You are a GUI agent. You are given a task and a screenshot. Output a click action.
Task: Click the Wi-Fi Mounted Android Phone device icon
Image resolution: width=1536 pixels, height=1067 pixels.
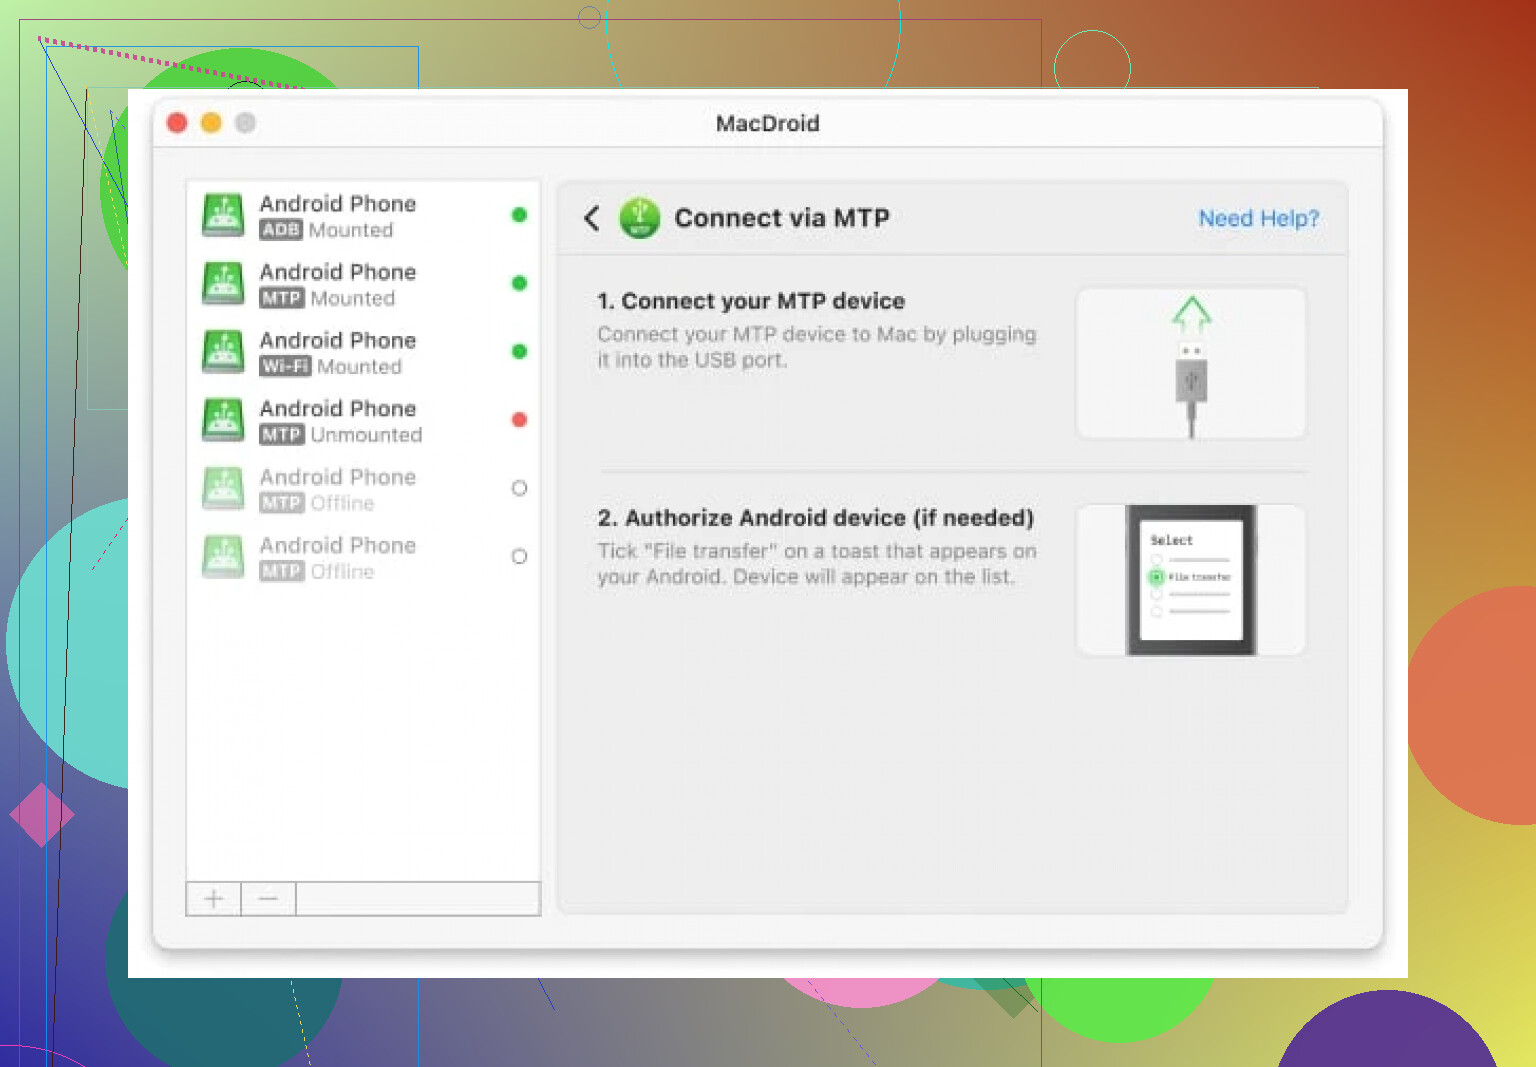click(223, 352)
